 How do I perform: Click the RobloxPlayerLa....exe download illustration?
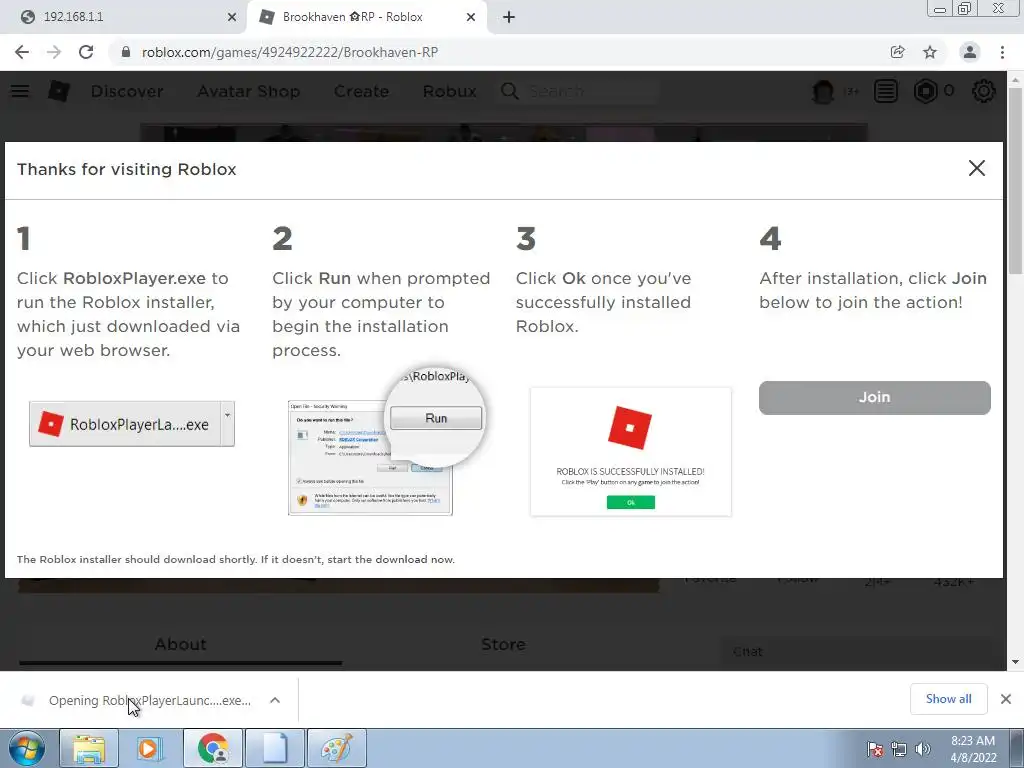[x=131, y=424]
